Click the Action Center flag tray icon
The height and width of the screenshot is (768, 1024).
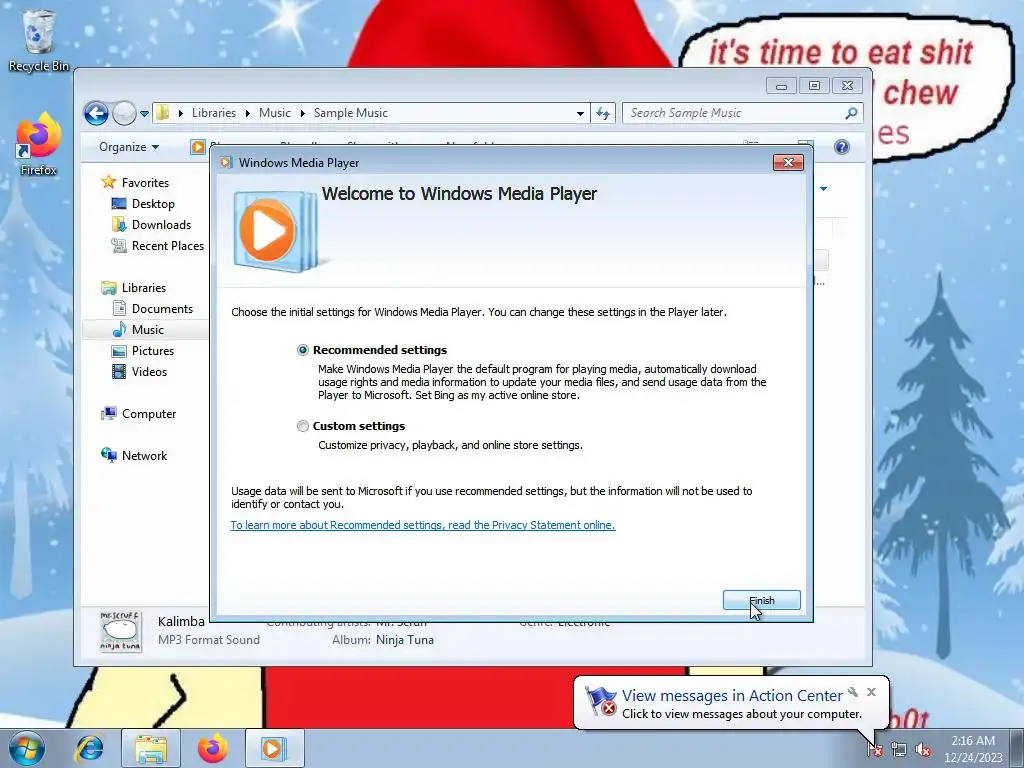click(875, 750)
